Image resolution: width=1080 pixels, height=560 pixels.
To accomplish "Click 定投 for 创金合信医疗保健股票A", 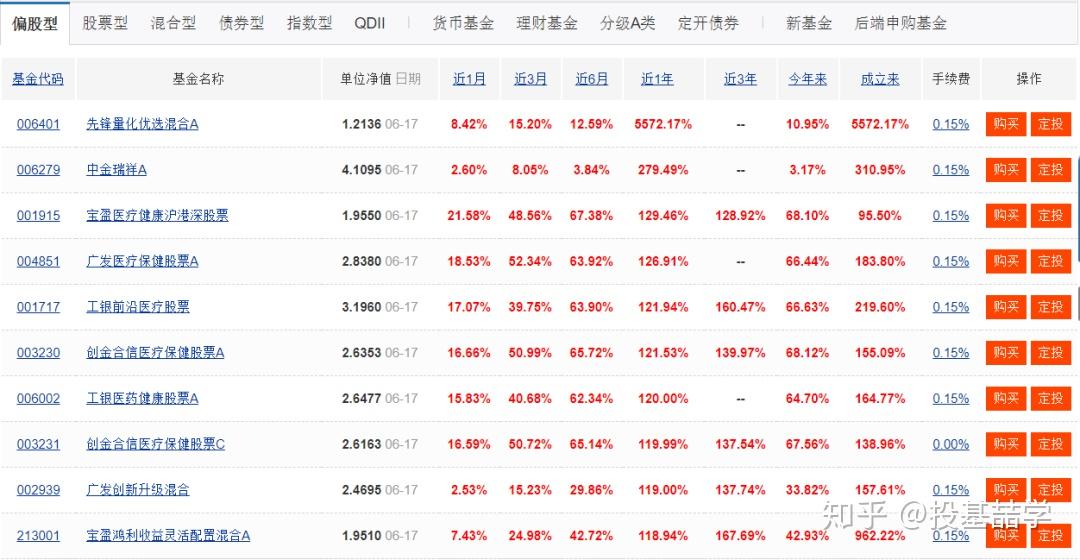I will 1050,353.
